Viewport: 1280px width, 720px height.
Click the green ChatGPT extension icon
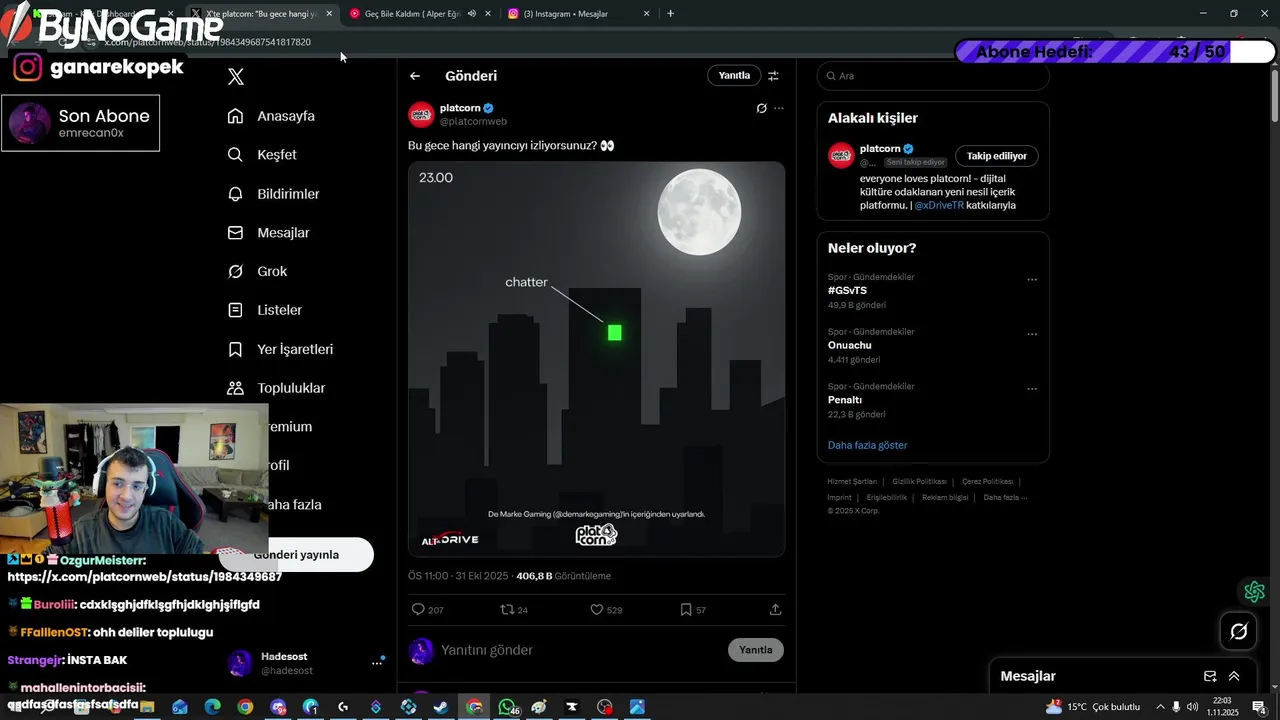(x=1255, y=592)
